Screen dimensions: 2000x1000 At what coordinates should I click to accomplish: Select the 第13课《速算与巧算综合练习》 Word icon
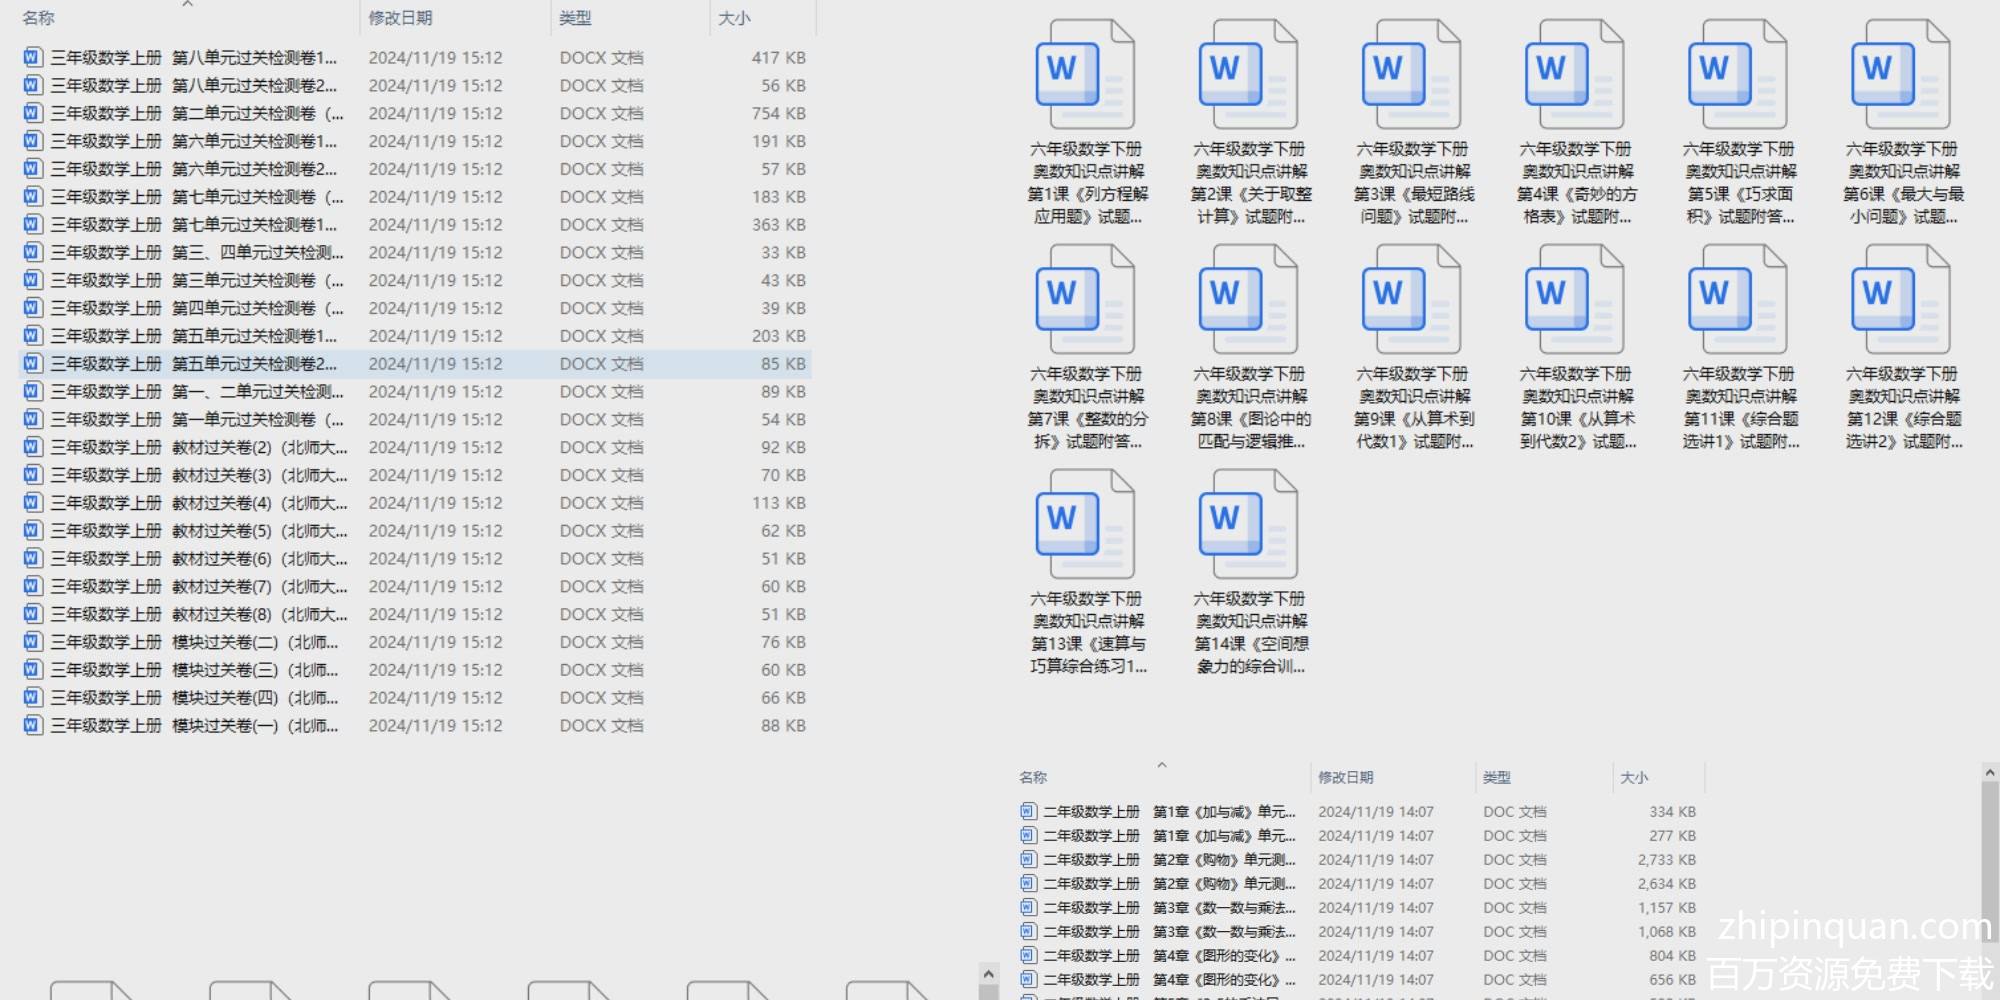pyautogui.click(x=1085, y=526)
